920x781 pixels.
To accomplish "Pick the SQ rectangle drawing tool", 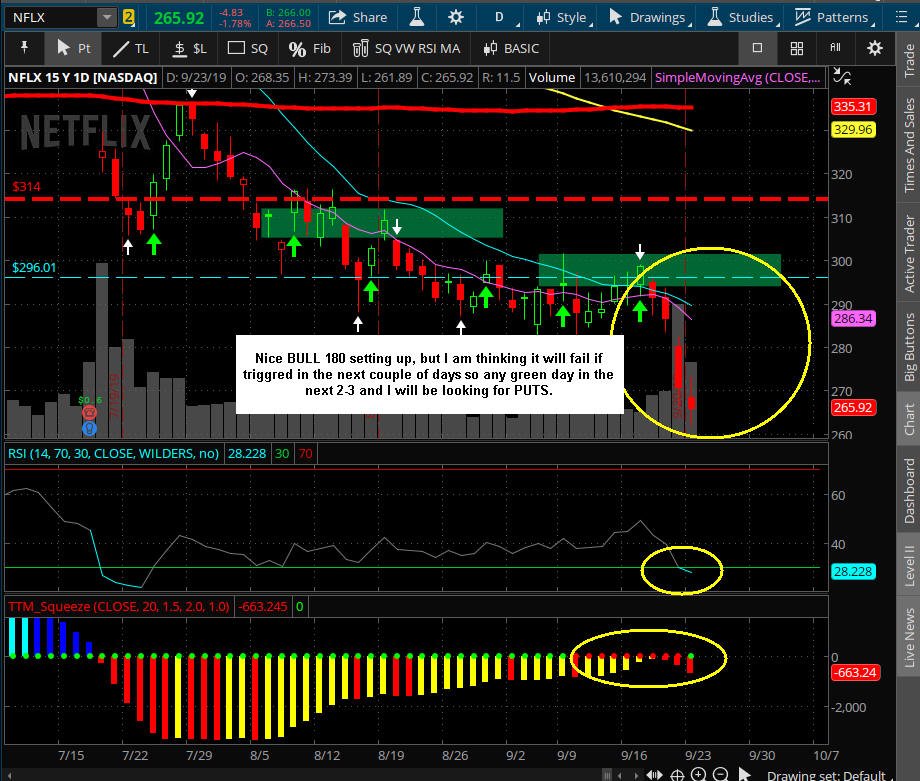I will (x=247, y=49).
